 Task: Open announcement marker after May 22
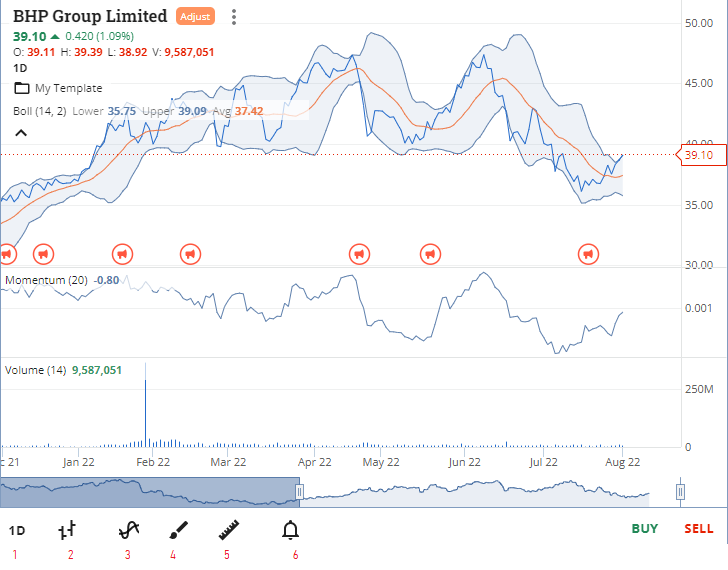pos(430,254)
